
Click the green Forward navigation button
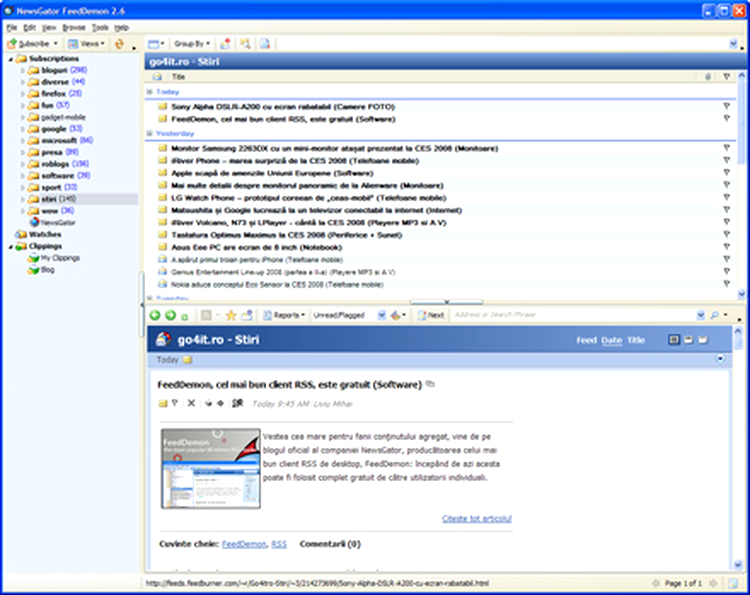point(170,315)
